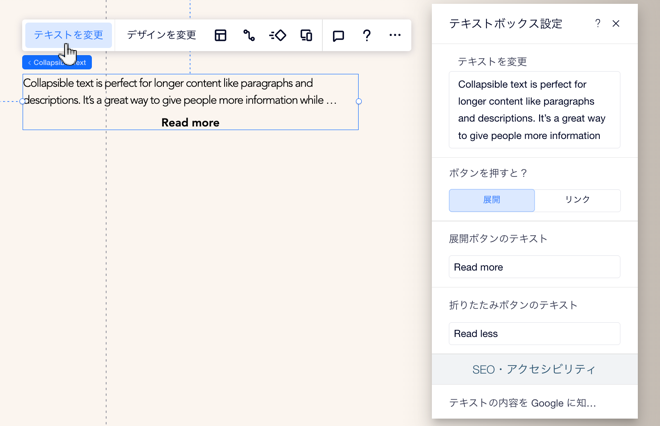Click the テキストボックス設定 panel title
Image resolution: width=660 pixels, height=426 pixels.
tap(506, 24)
